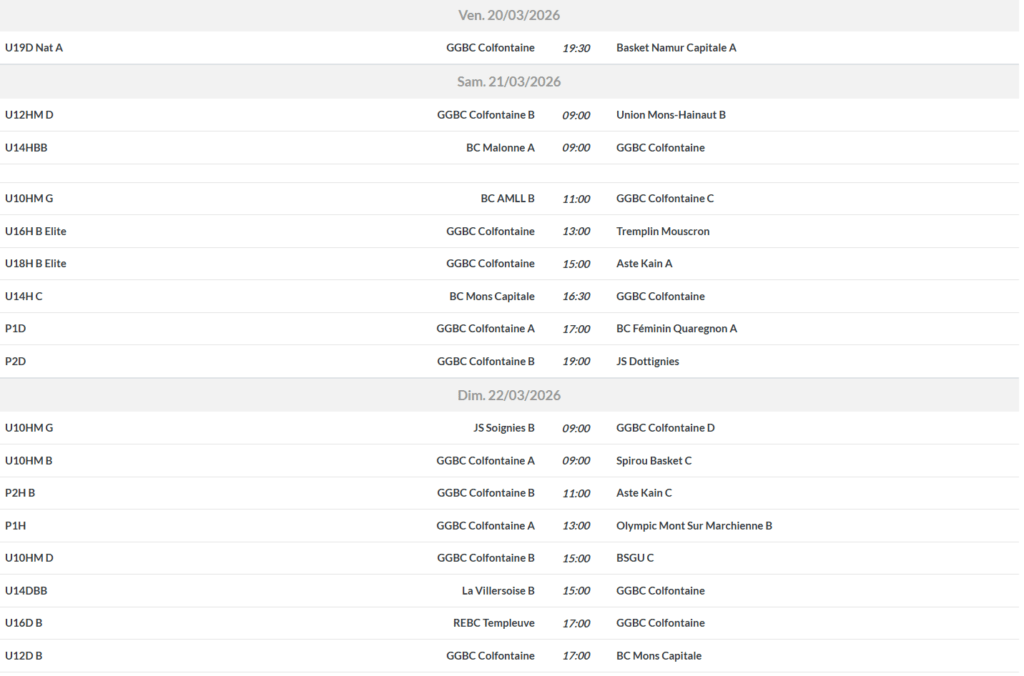Click the U19D Nat A category label

pos(34,48)
